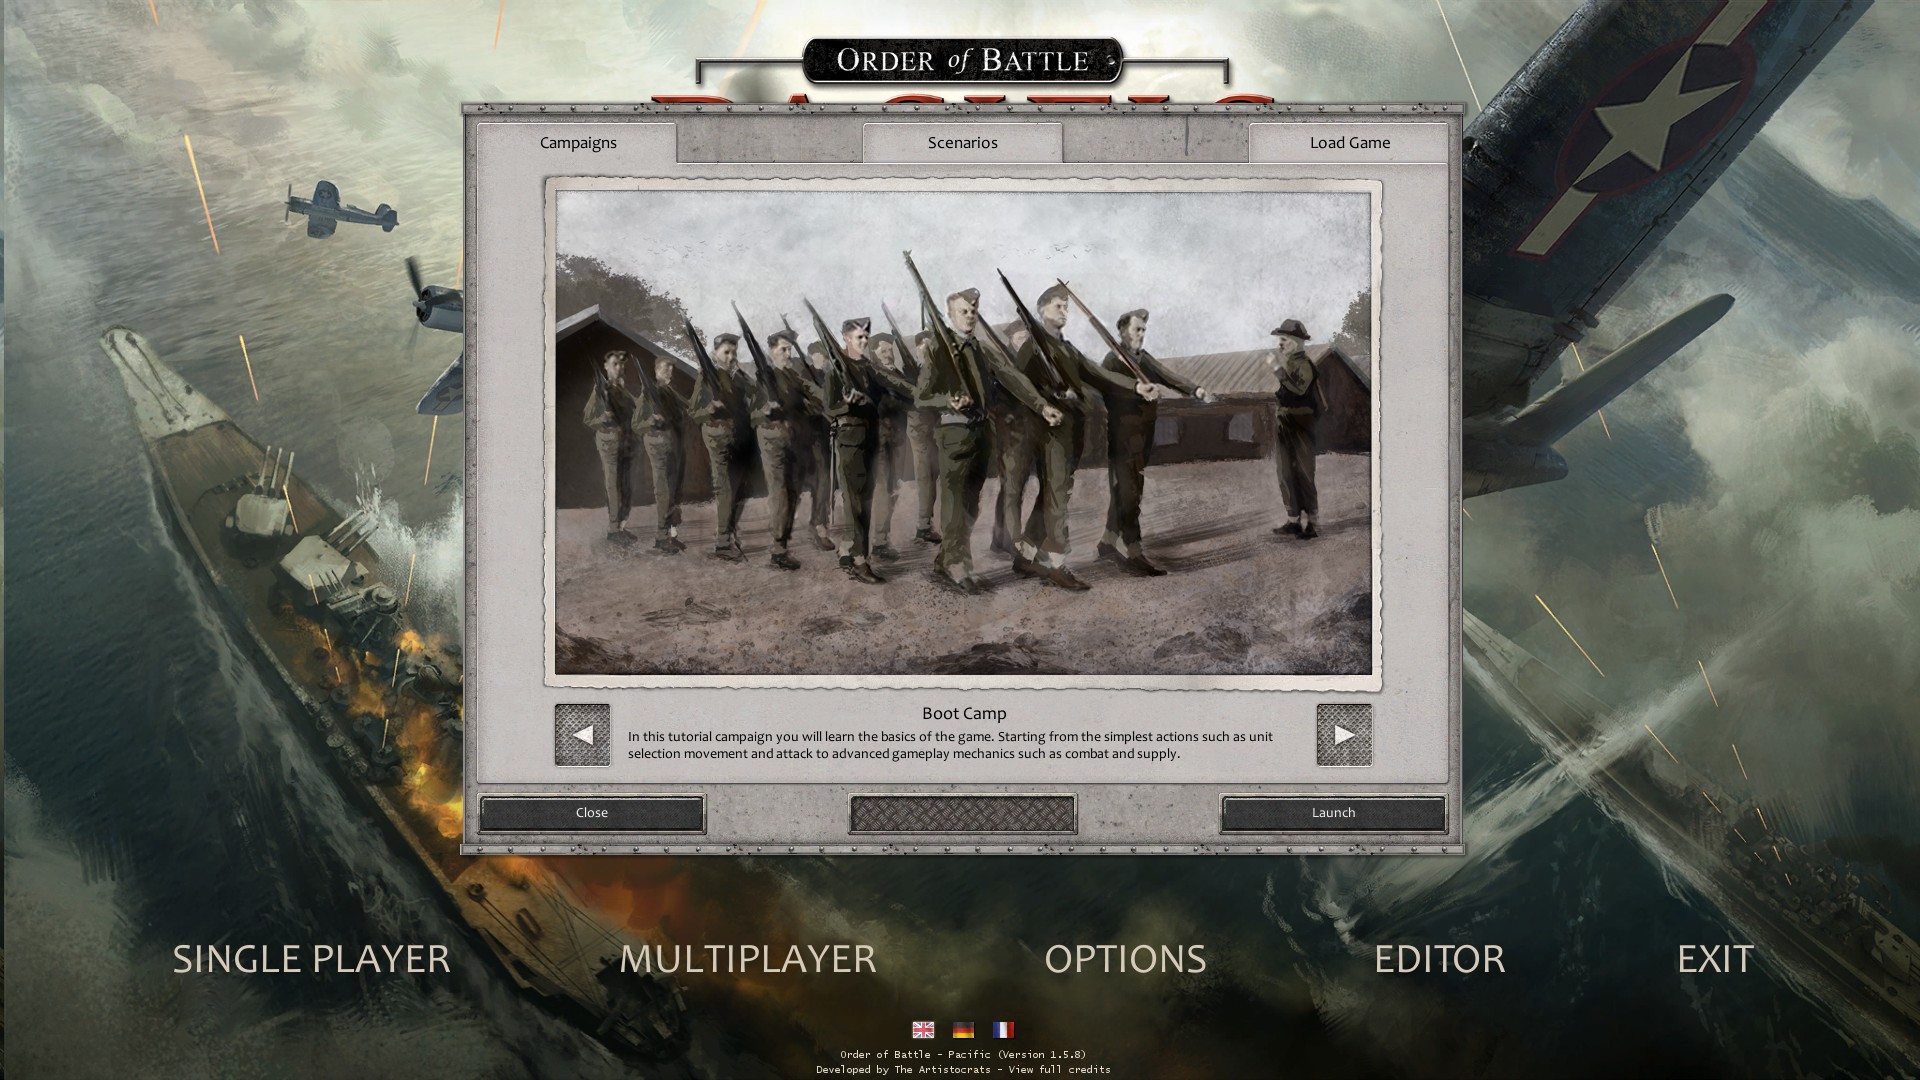Open the Single Player menu
The image size is (1920, 1080).
(311, 958)
